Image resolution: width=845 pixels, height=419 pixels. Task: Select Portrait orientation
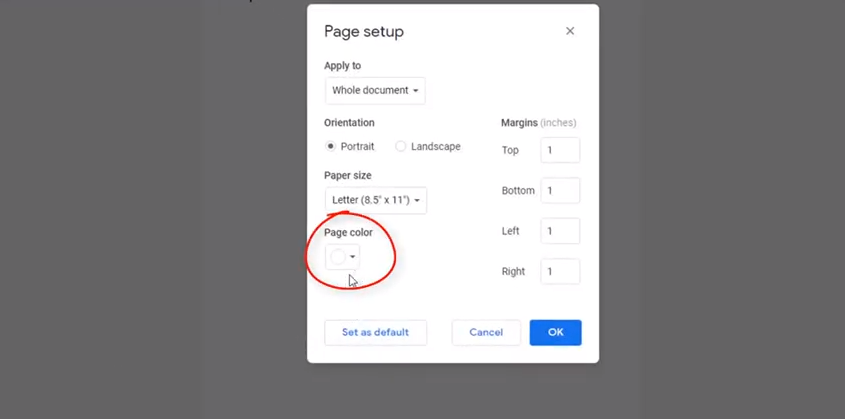(331, 146)
